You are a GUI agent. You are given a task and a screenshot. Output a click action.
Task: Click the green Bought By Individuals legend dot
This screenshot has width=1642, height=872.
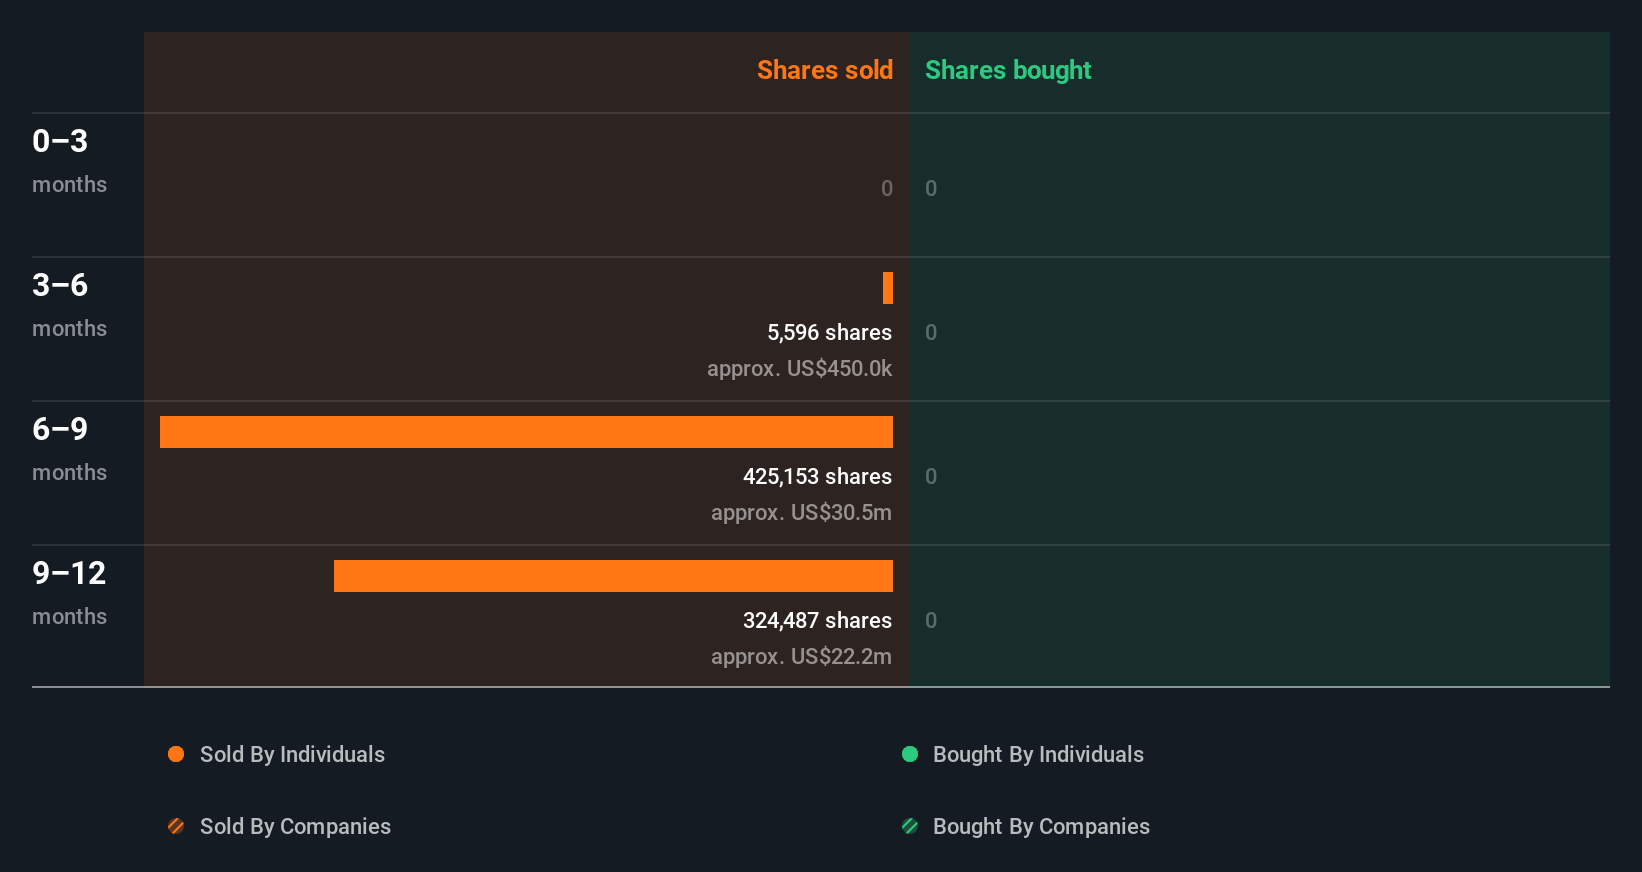[x=910, y=754]
